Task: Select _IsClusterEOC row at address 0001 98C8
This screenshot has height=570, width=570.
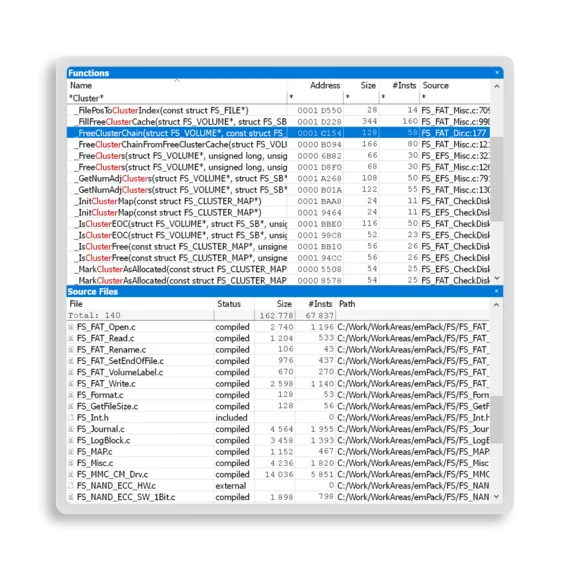Action: click(x=278, y=235)
